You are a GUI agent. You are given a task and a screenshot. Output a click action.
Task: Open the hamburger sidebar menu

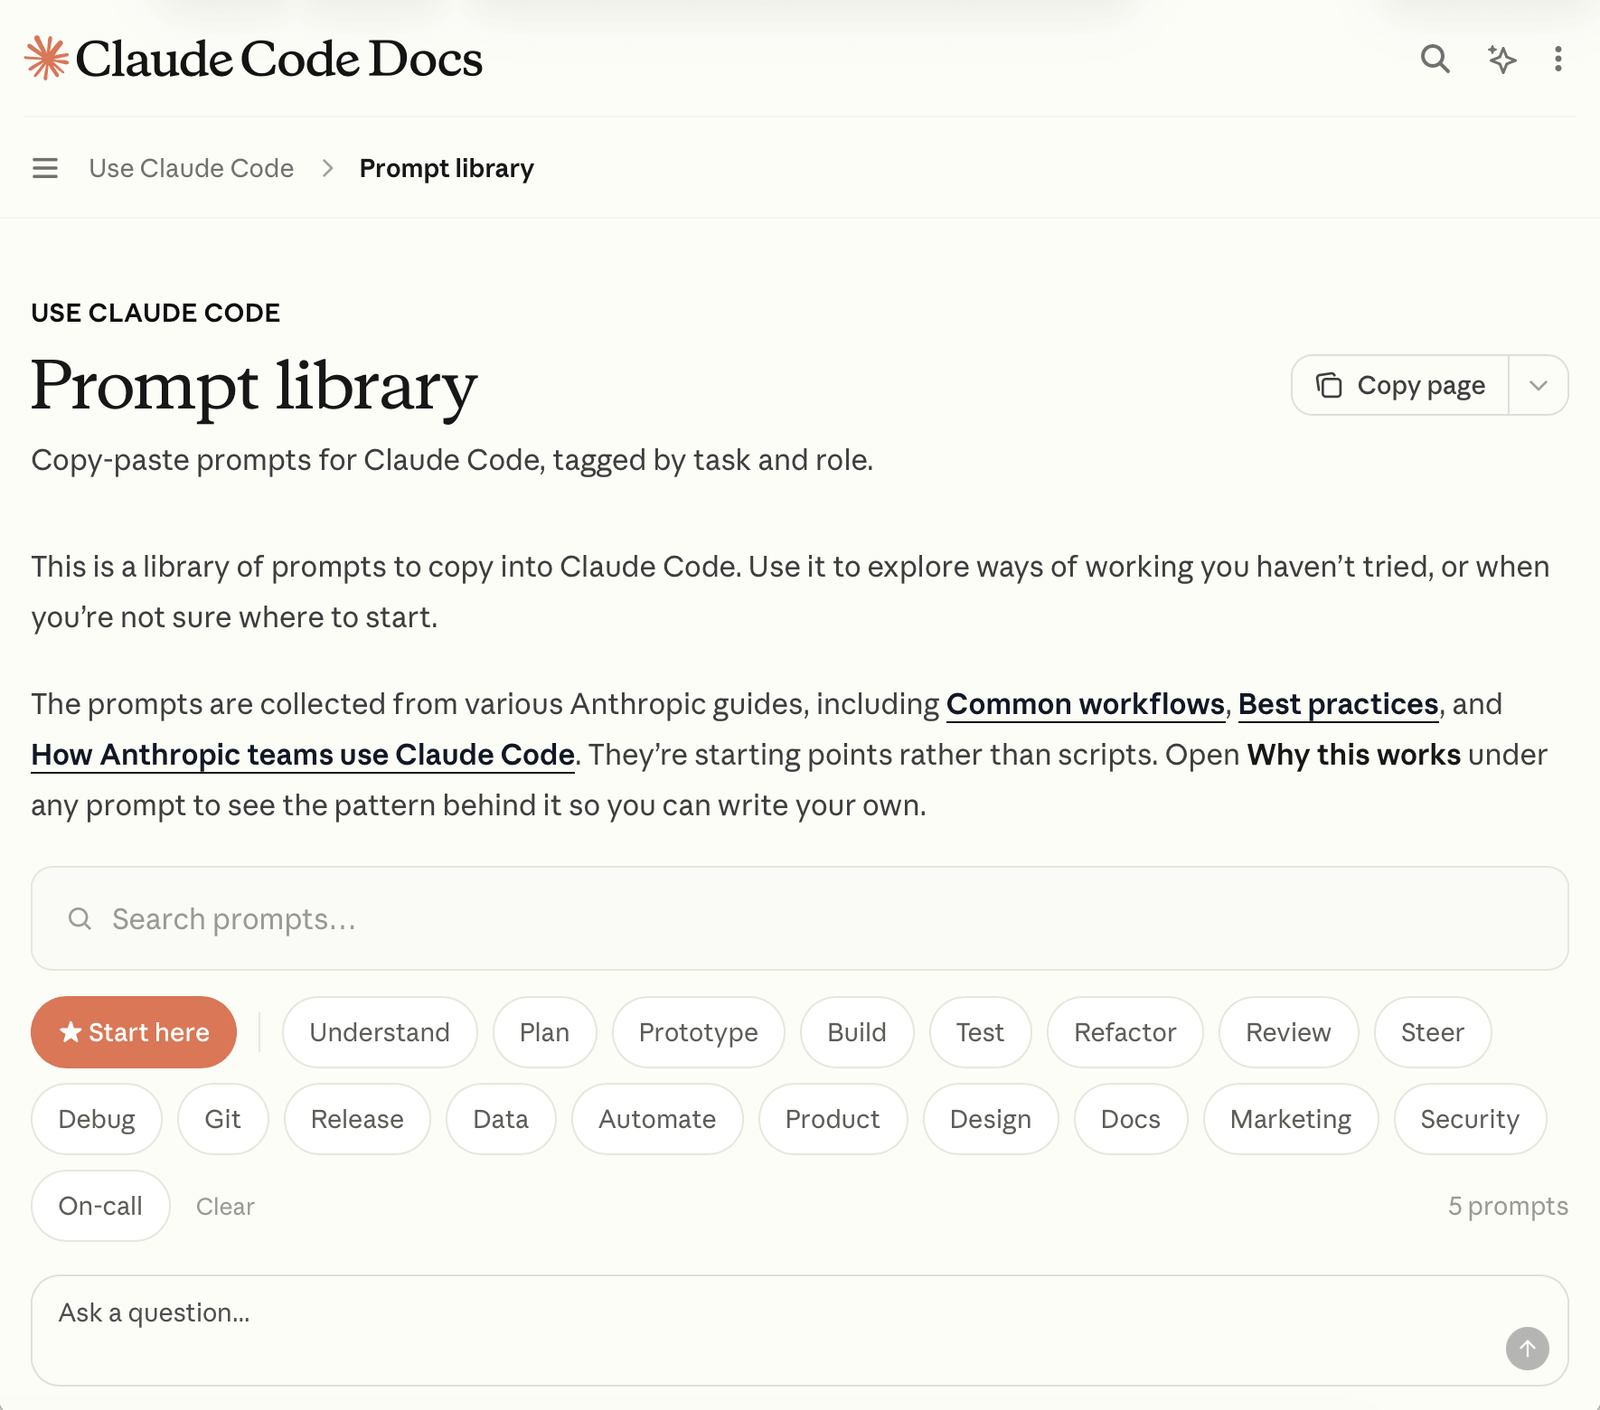coord(45,168)
